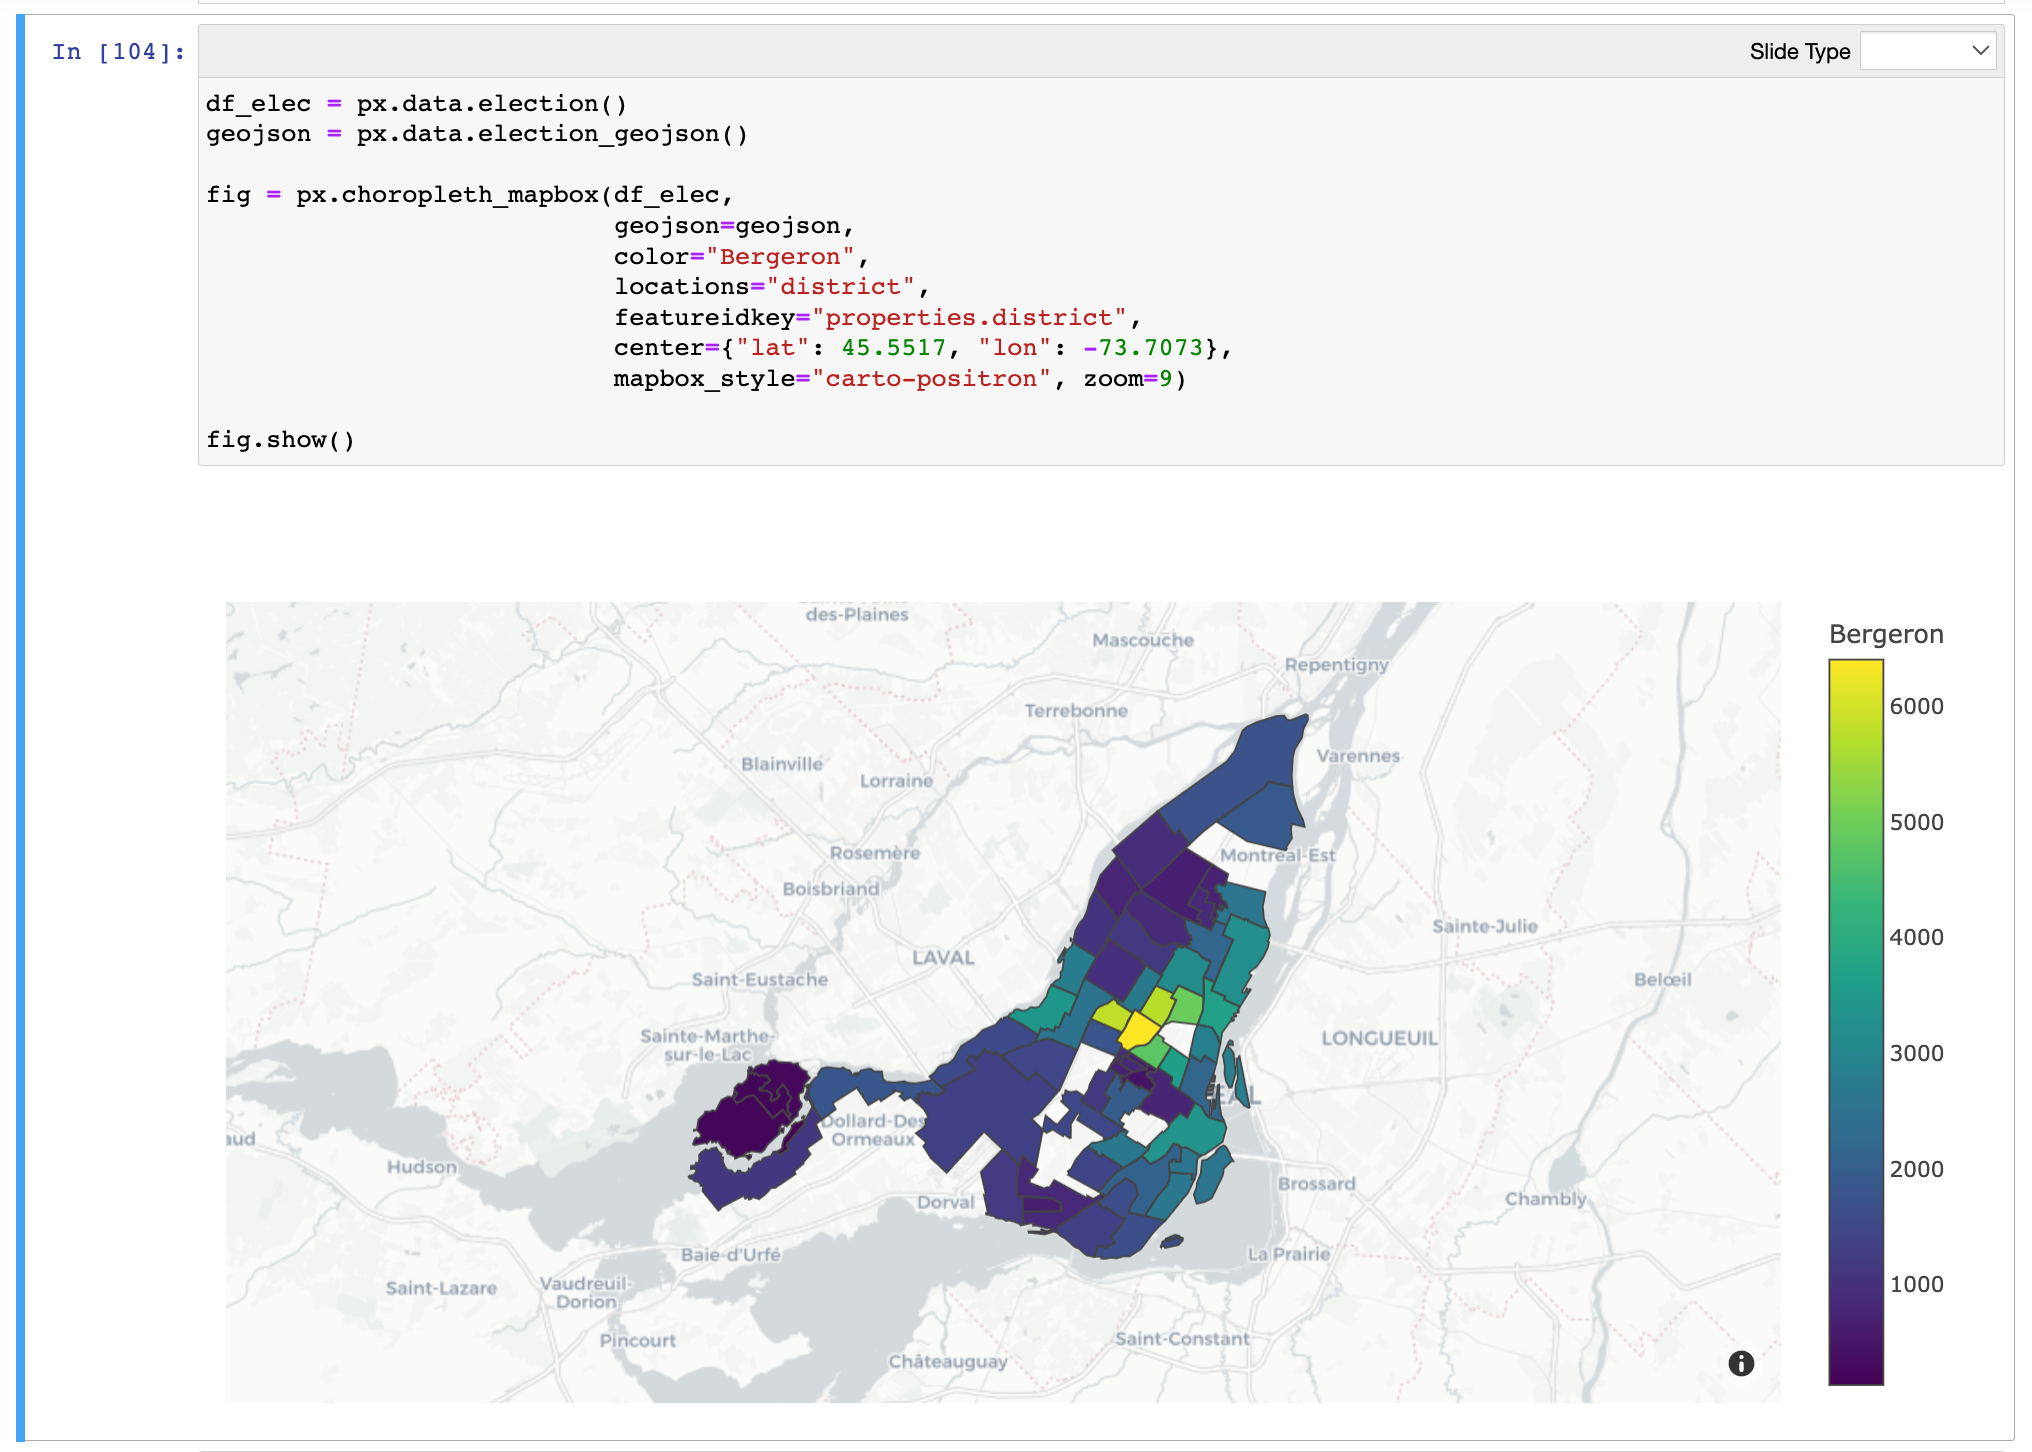Click the 6000 tick label on colorbar
Image resolution: width=2032 pixels, height=1452 pixels.
[1916, 706]
